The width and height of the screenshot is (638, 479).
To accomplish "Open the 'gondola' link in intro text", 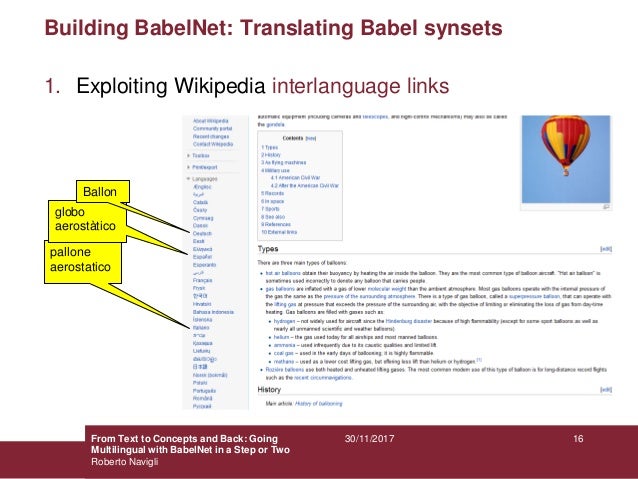I will pos(275,125).
